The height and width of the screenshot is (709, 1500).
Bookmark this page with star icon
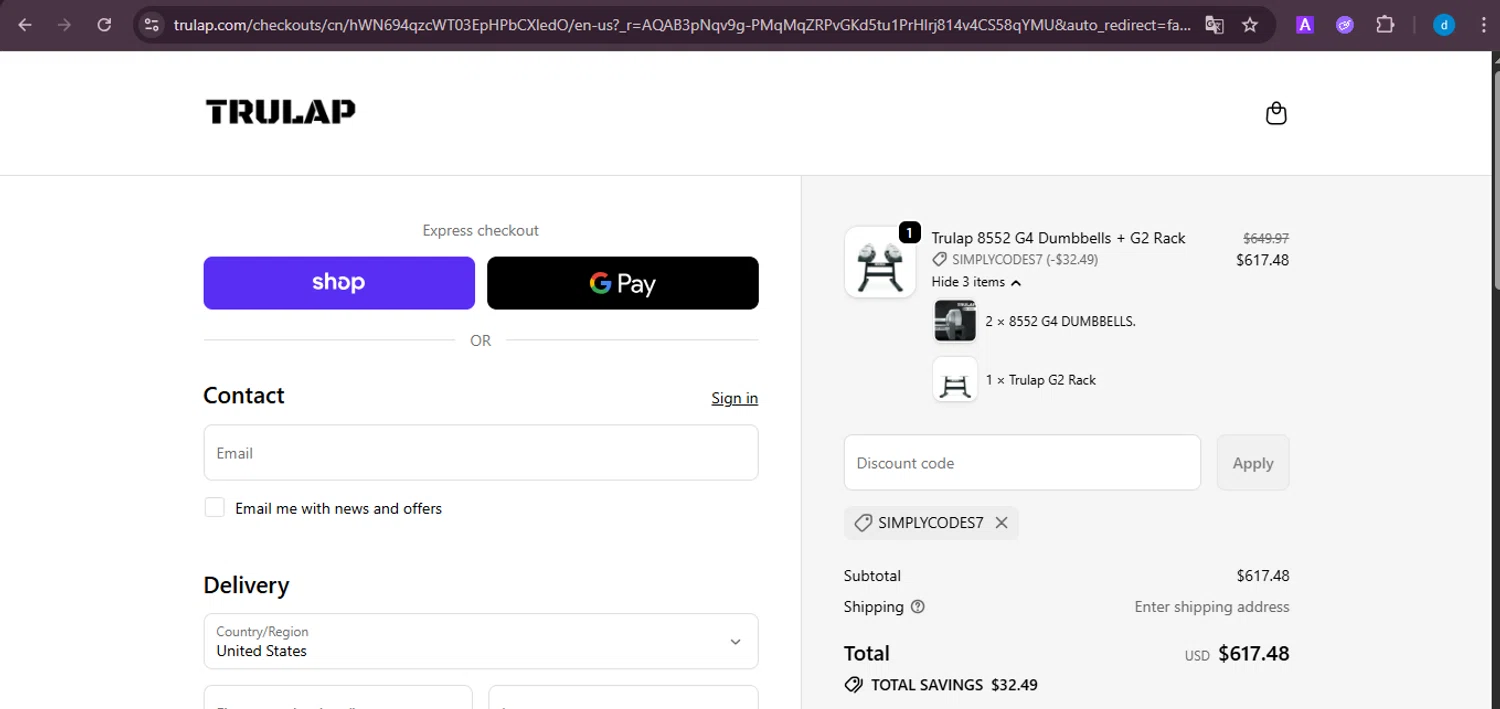point(1250,25)
